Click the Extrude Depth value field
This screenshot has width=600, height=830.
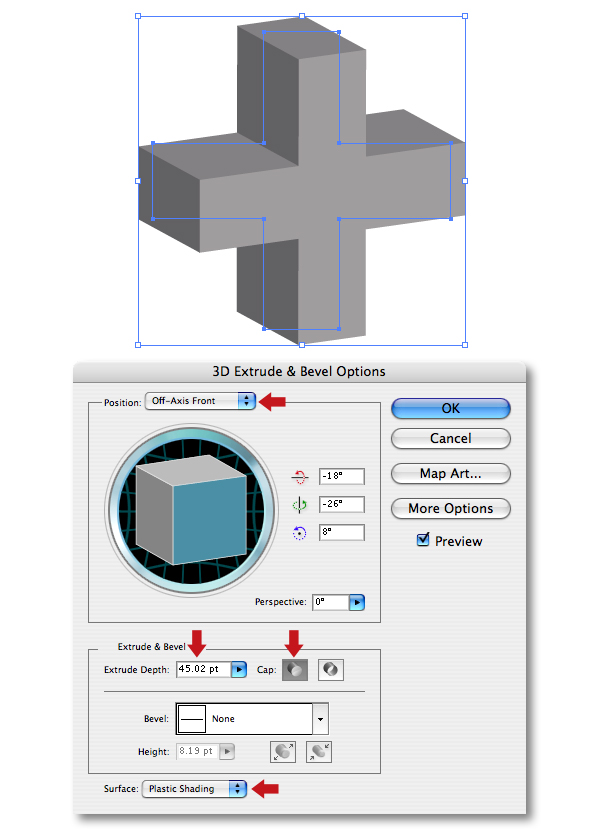coord(203,669)
